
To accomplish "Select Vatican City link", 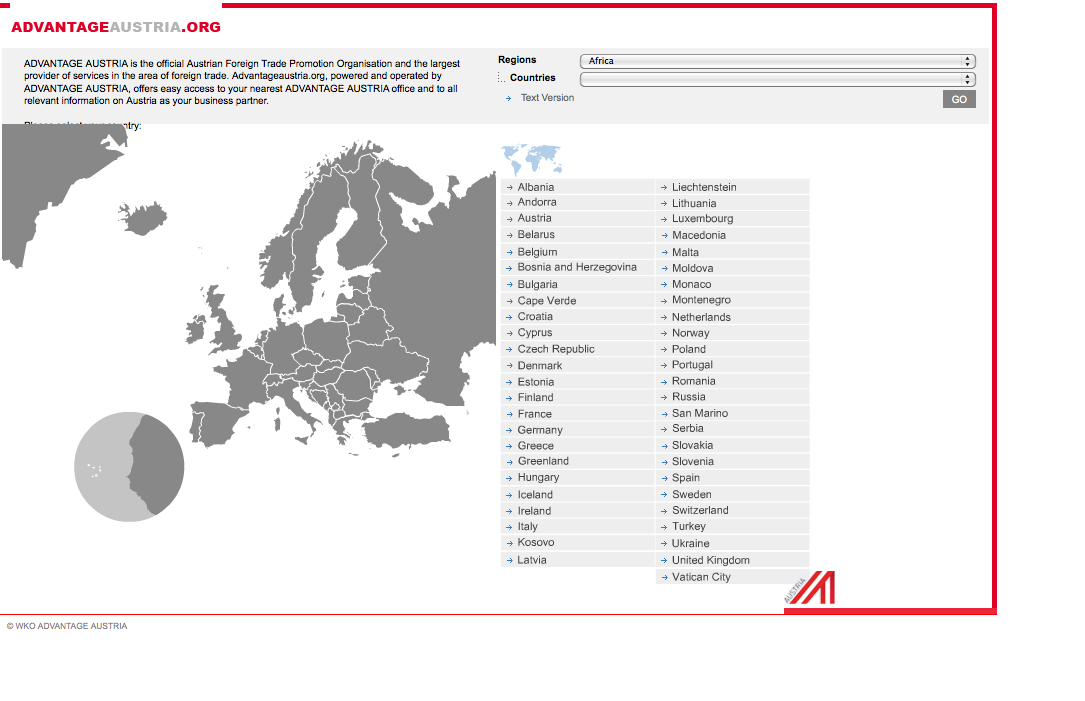I will click(701, 576).
